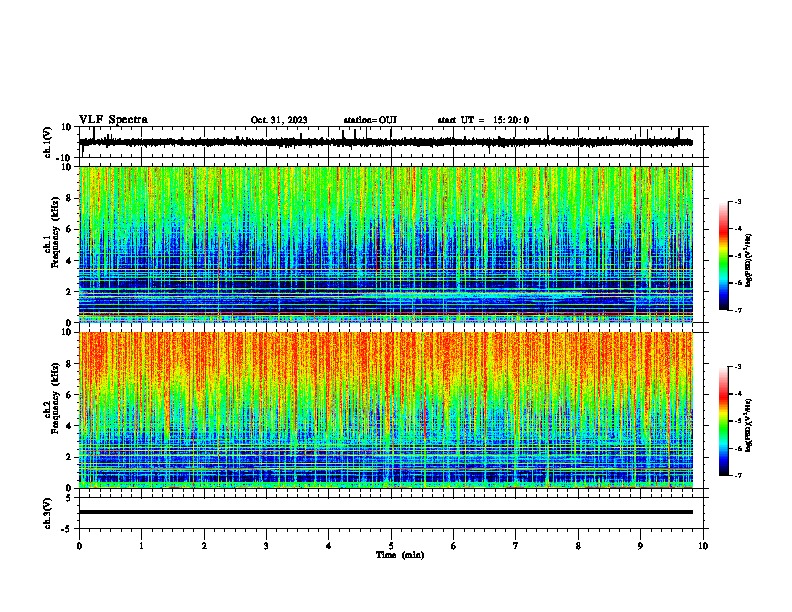
Task: Click time axis tick label "9"
Action: pos(640,546)
